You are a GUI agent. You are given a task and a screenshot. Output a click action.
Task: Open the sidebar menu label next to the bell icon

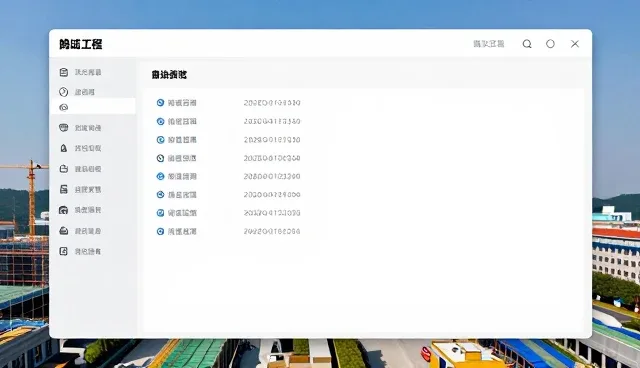(x=88, y=148)
